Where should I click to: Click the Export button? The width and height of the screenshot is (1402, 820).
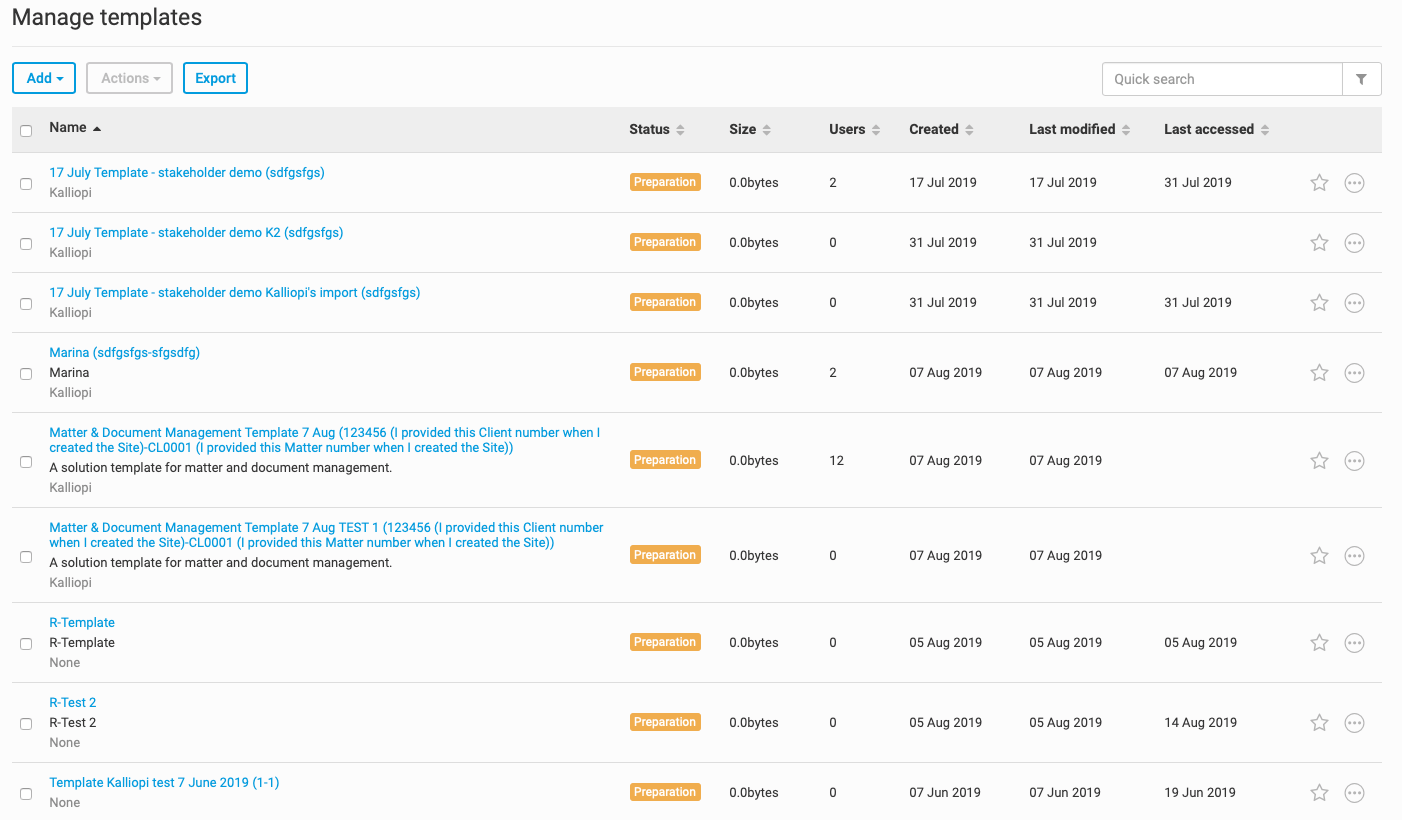[215, 78]
